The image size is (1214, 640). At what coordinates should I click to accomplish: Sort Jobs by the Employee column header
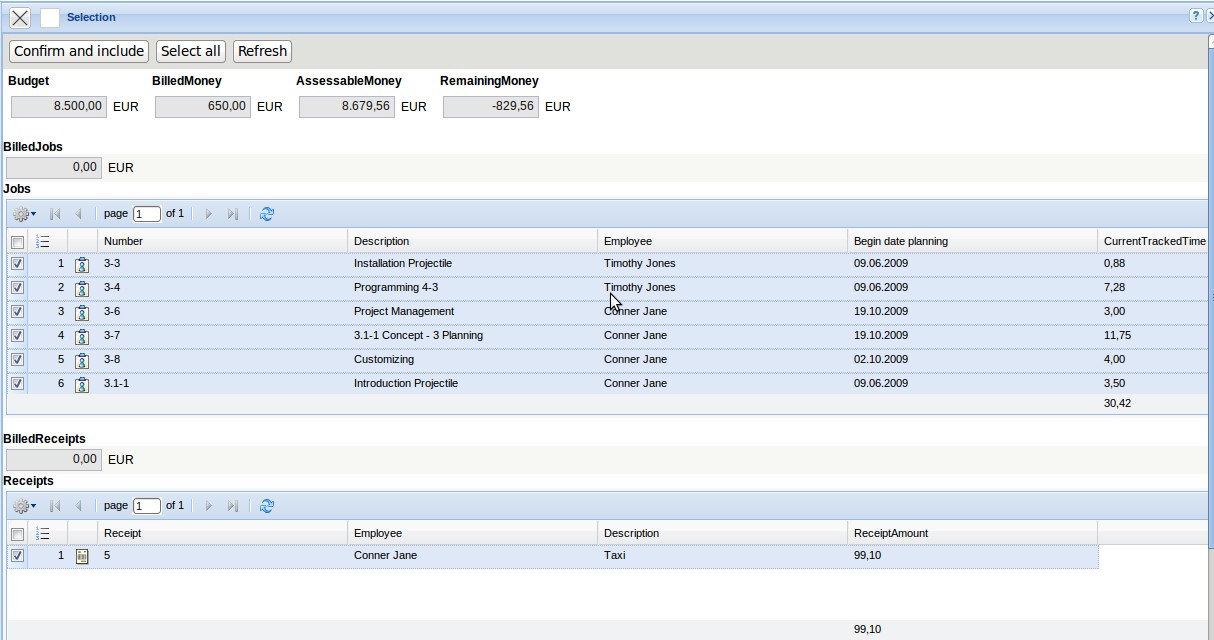(627, 241)
